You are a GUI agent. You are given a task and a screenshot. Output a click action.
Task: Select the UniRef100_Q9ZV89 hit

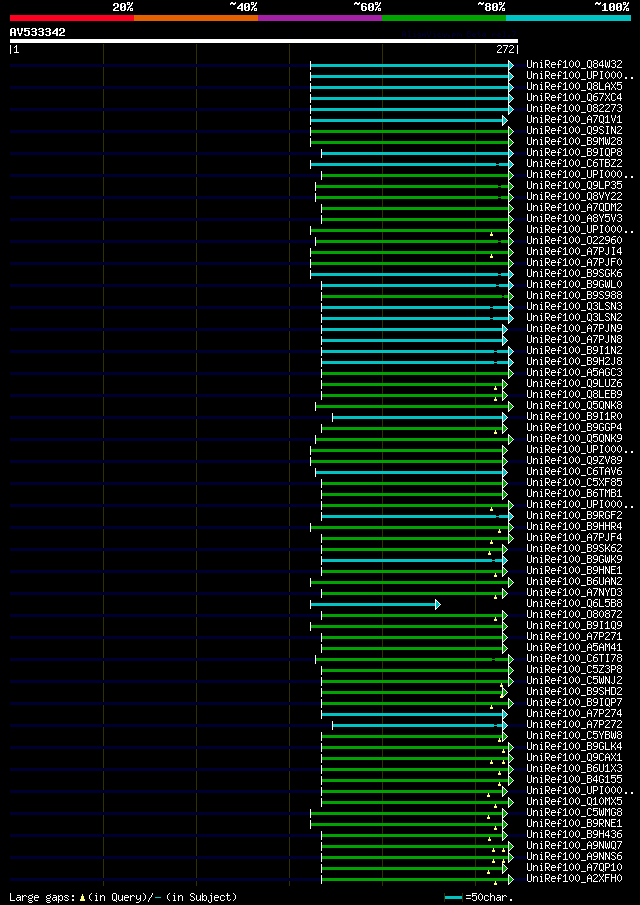pos(574,461)
